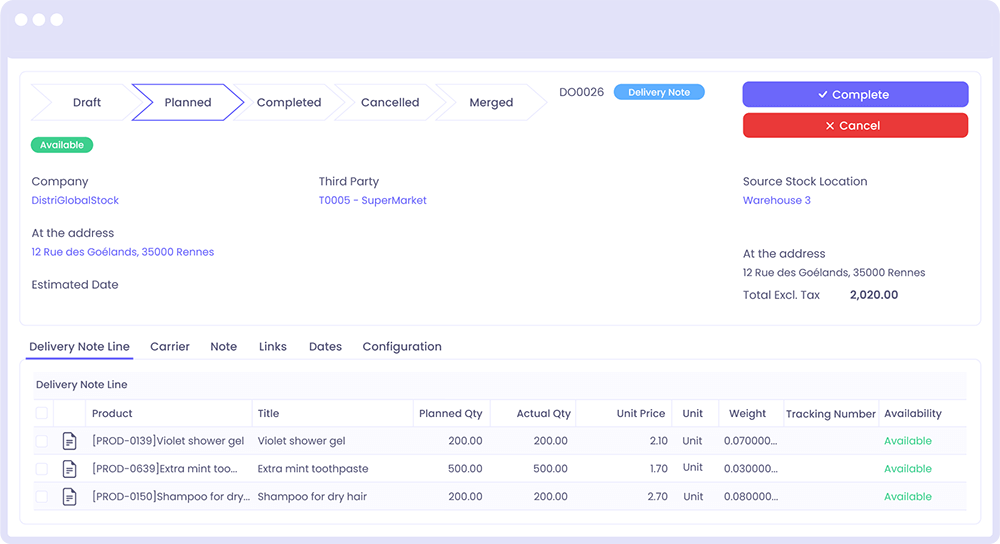Switch to the Links tab
The height and width of the screenshot is (544, 1000).
coord(272,346)
